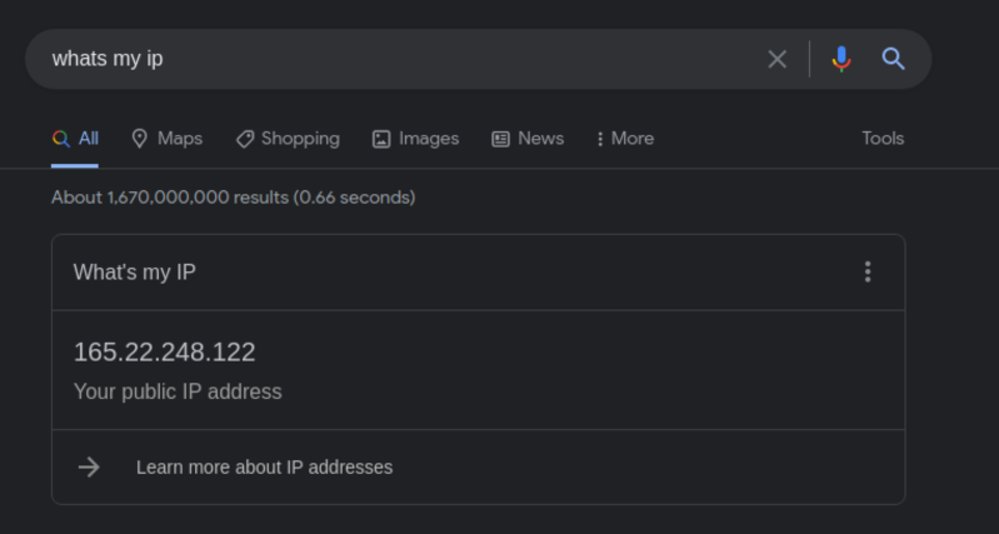Open Learn more about IP addresses link
The image size is (999, 534).
tap(264, 467)
